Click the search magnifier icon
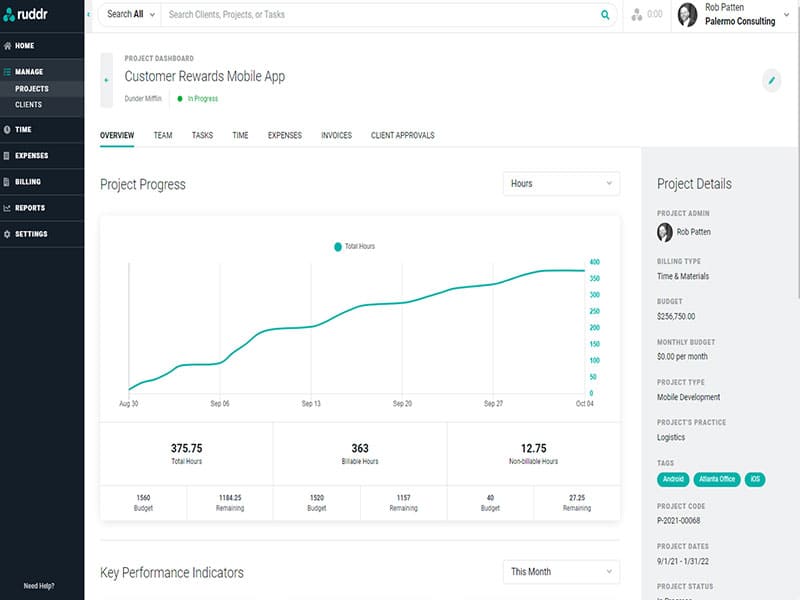800x600 pixels. click(605, 15)
